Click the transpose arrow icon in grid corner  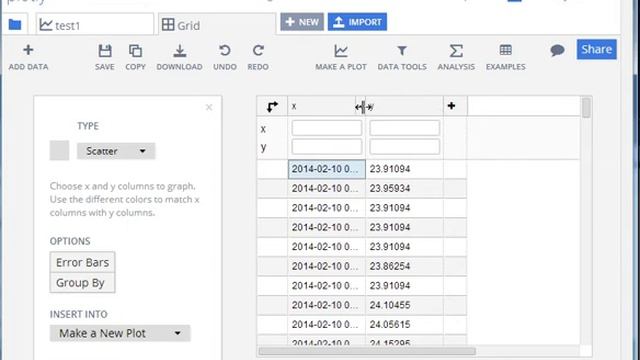click(x=272, y=107)
